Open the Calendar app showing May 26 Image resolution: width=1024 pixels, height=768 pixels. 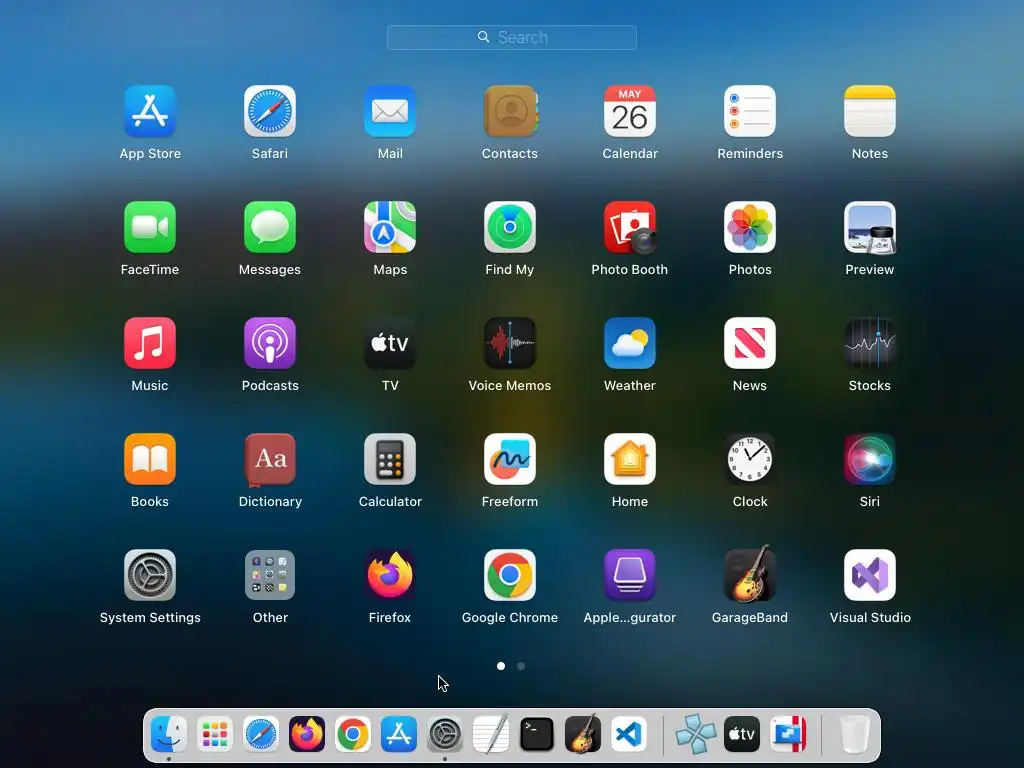tap(630, 112)
